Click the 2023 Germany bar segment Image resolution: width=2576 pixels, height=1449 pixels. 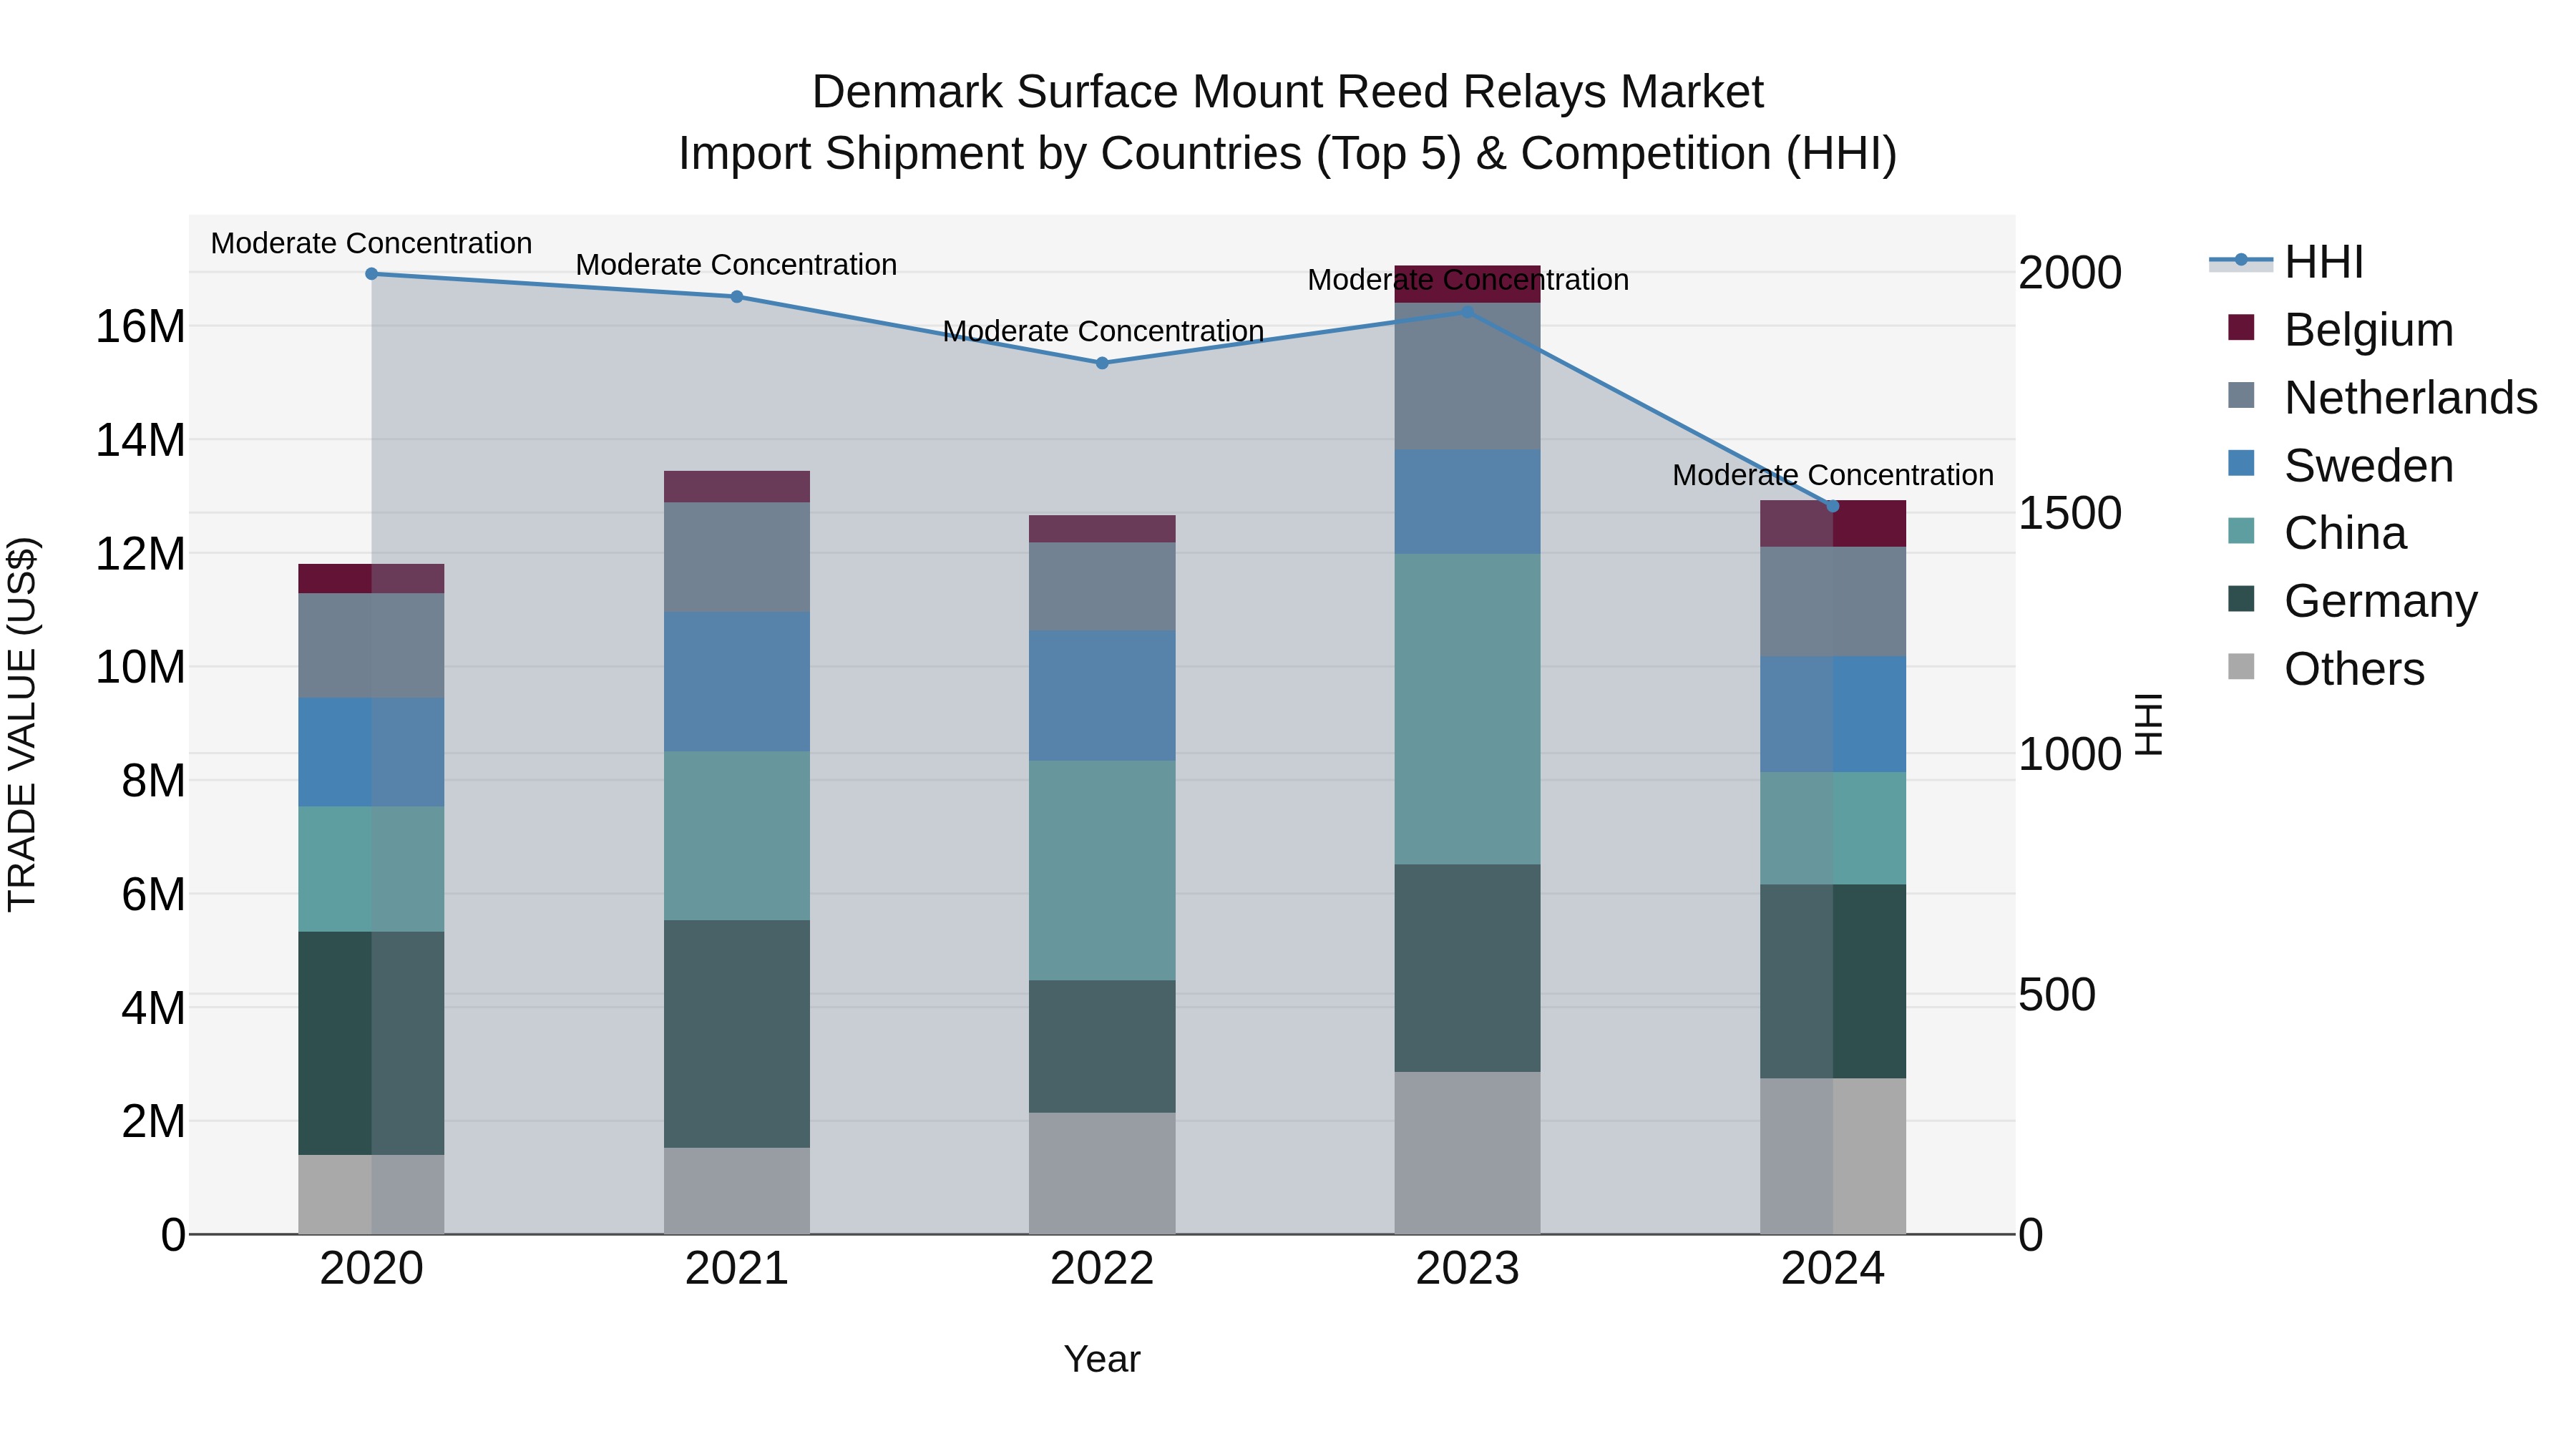(1467, 968)
